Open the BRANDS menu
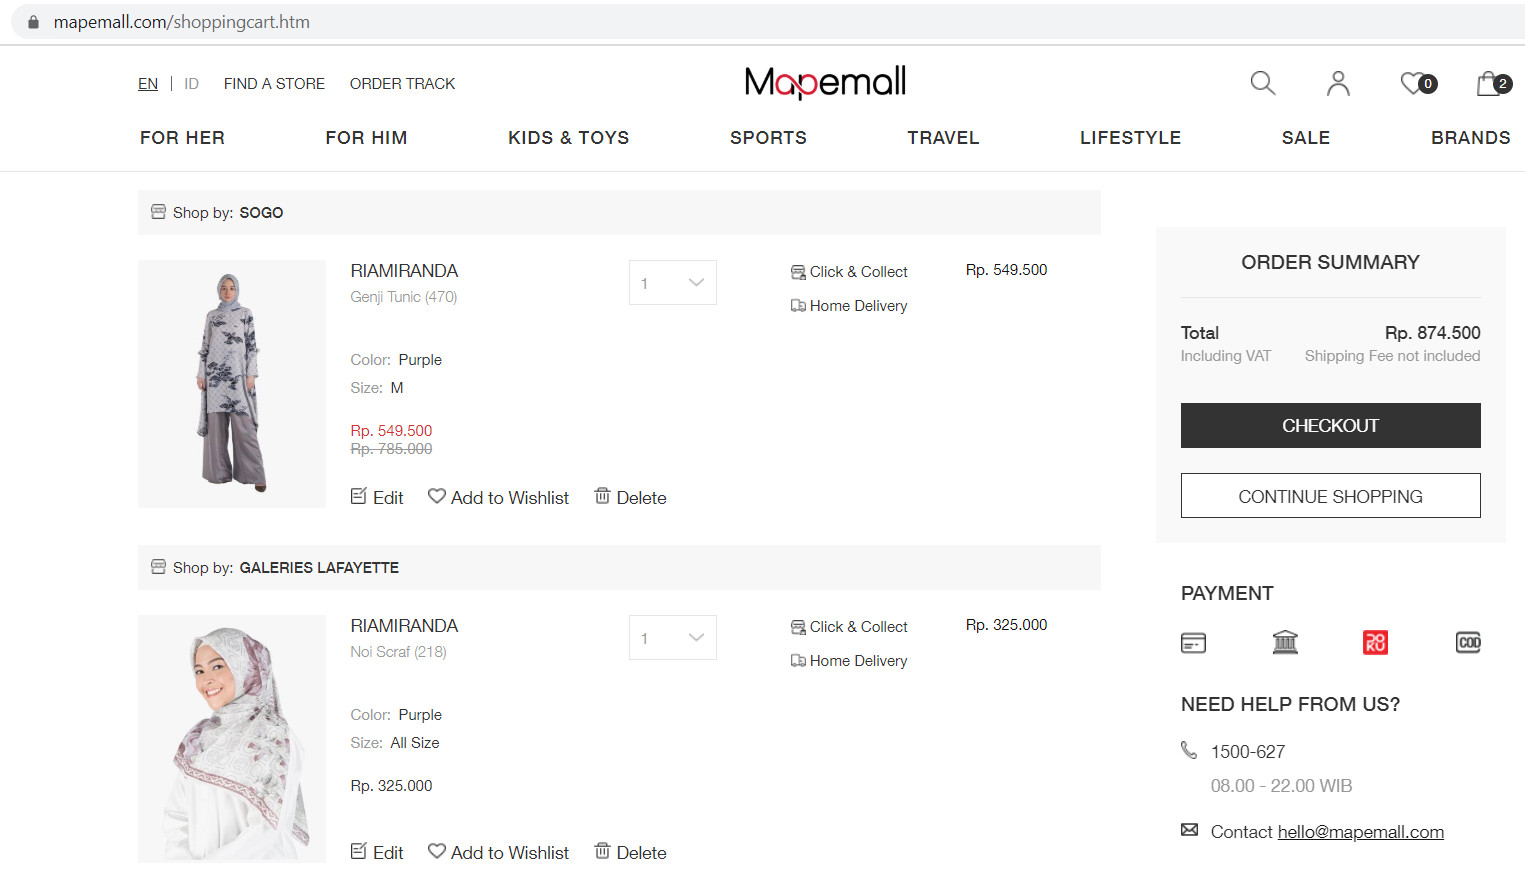This screenshot has height=880, width=1525. pos(1470,138)
